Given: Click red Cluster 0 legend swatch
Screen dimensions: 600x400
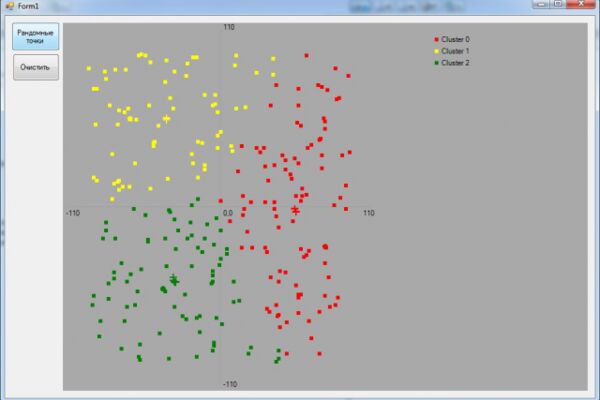Looking at the screenshot, I should coord(436,39).
